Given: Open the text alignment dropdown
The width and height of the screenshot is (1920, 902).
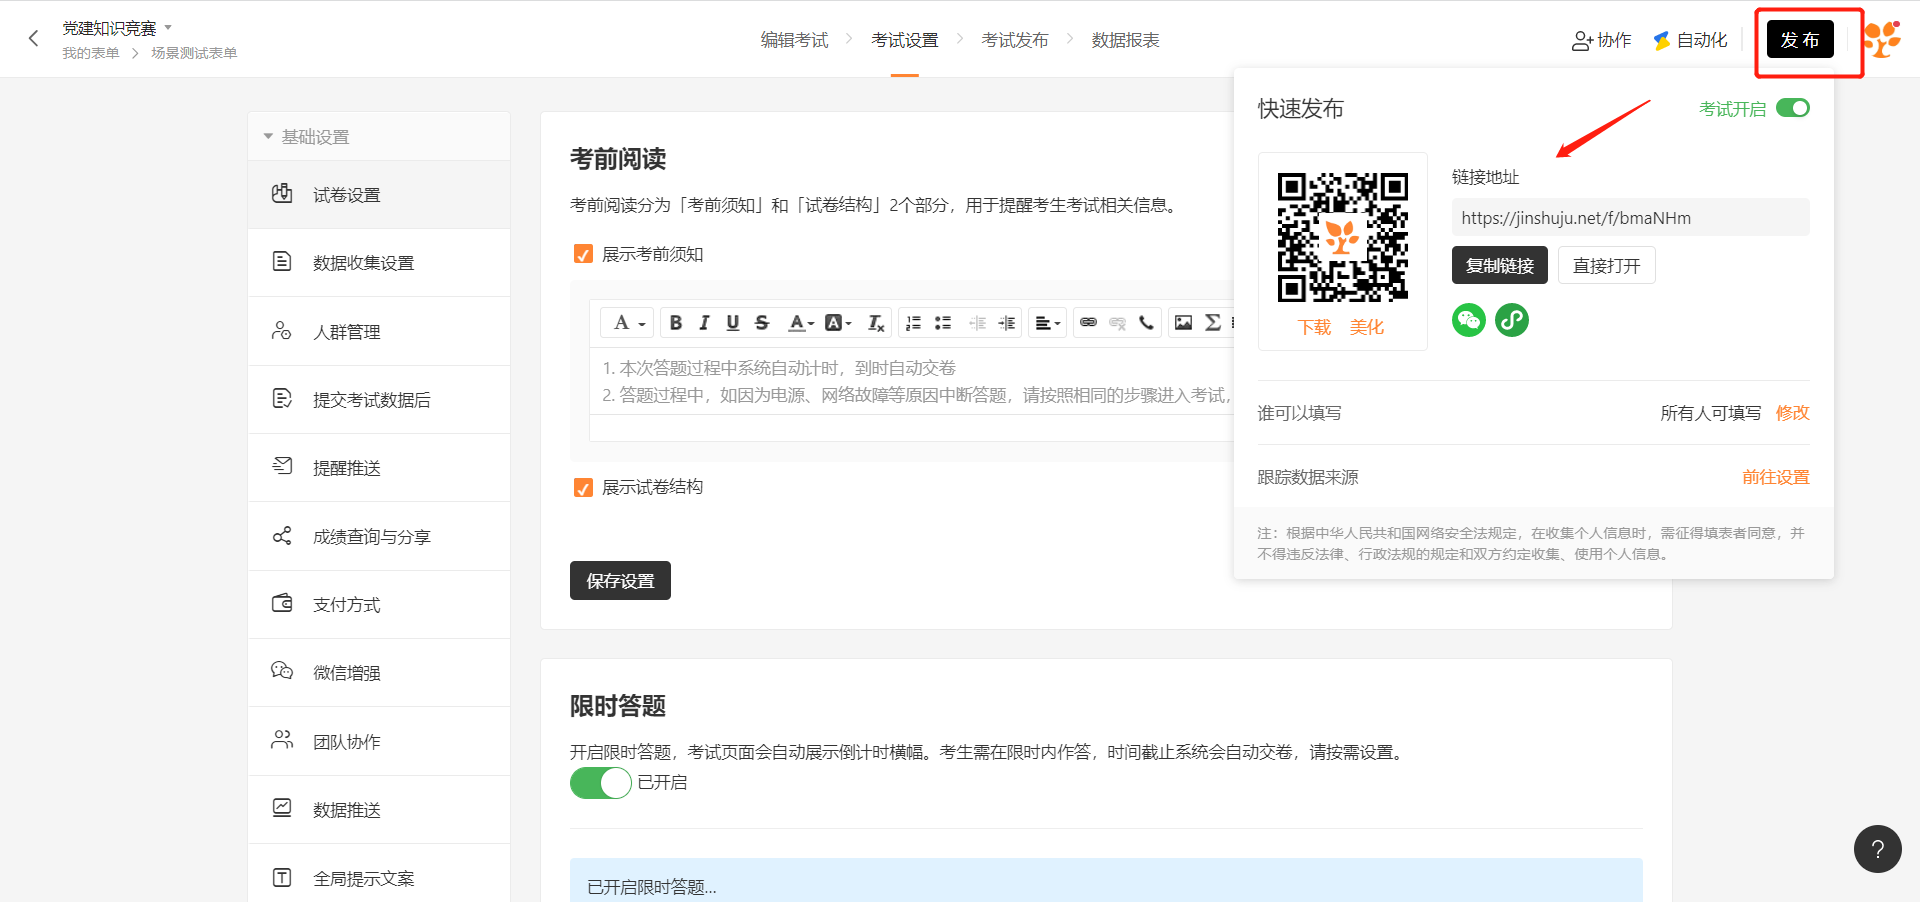Looking at the screenshot, I should pyautogui.click(x=1047, y=323).
